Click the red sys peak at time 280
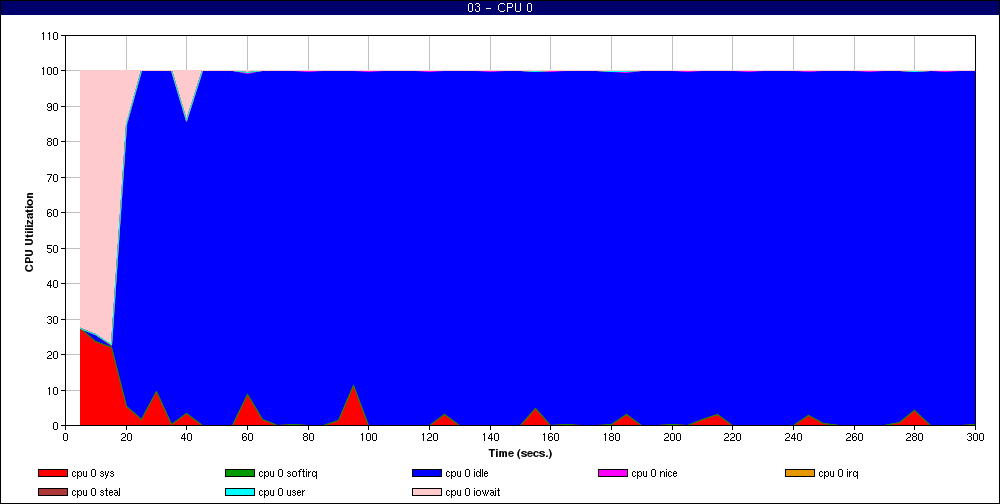 coord(915,417)
